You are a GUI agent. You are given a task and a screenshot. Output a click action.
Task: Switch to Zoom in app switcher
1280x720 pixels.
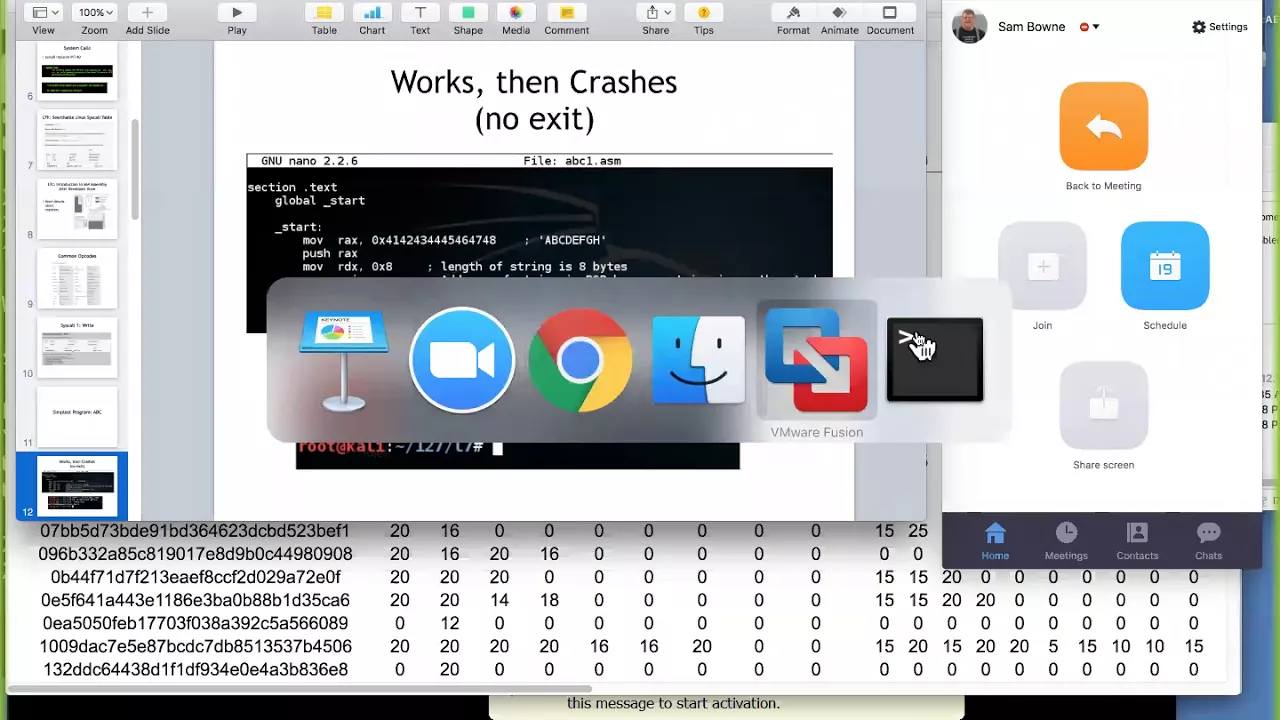pos(462,360)
